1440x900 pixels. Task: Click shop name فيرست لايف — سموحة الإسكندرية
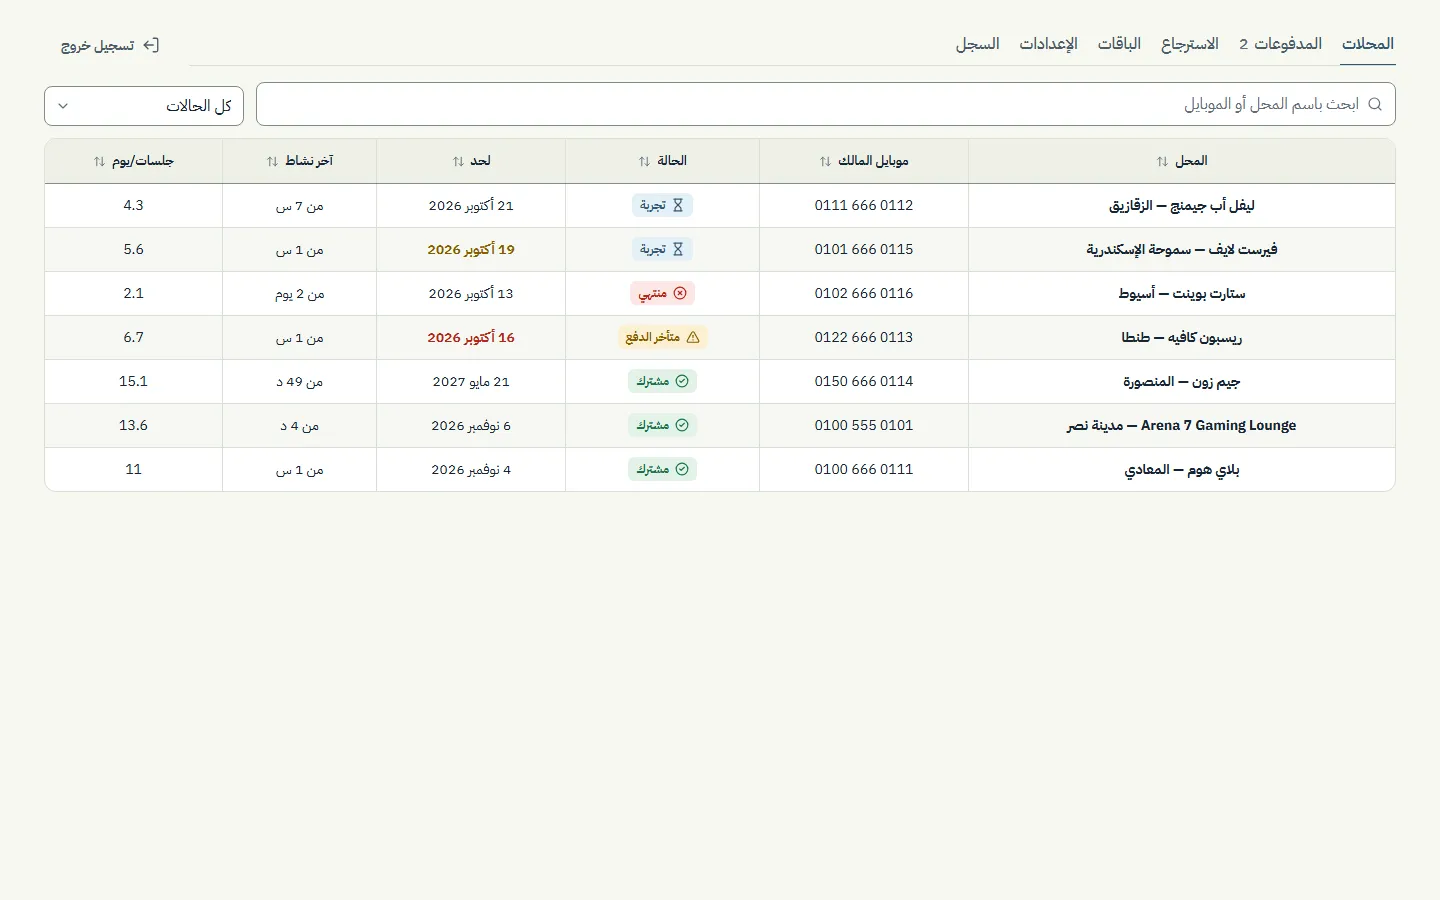(1182, 249)
